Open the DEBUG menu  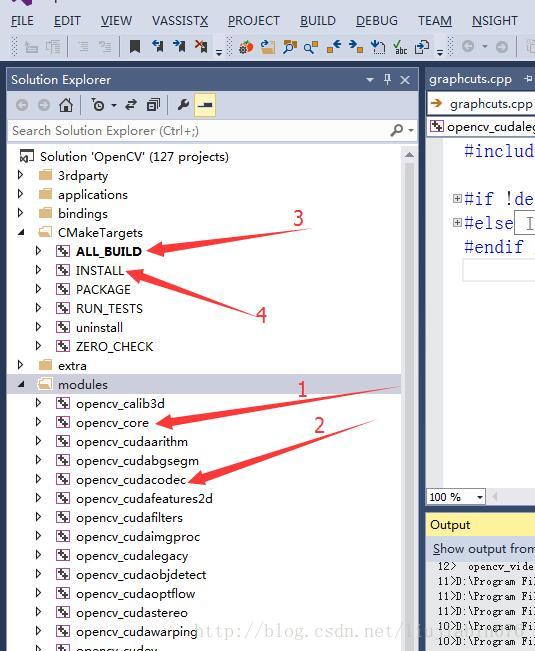[377, 21]
